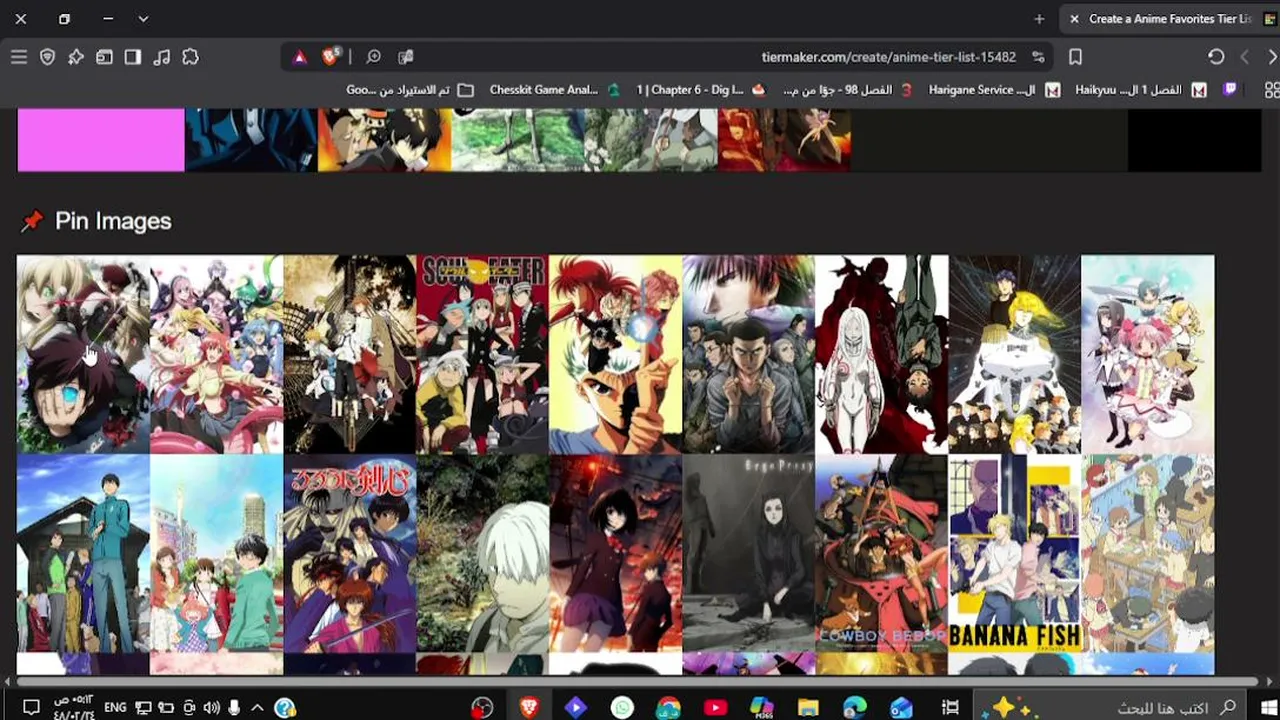The image size is (1280, 720).
Task: Open YouTube app from taskbar
Action: tap(715, 708)
